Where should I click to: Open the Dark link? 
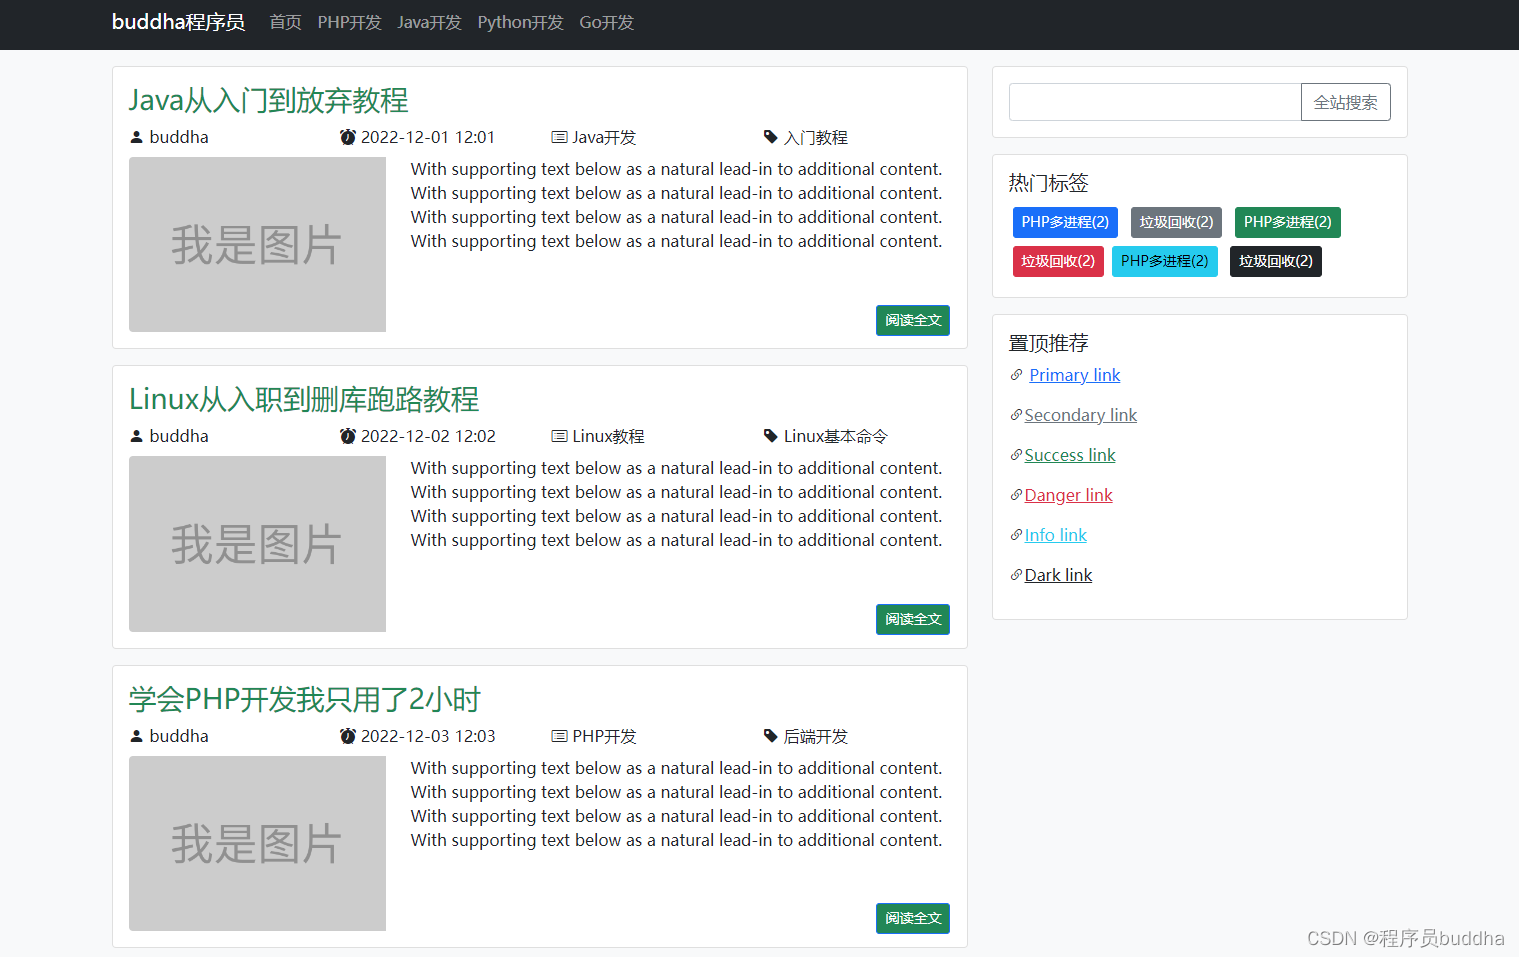pos(1058,575)
